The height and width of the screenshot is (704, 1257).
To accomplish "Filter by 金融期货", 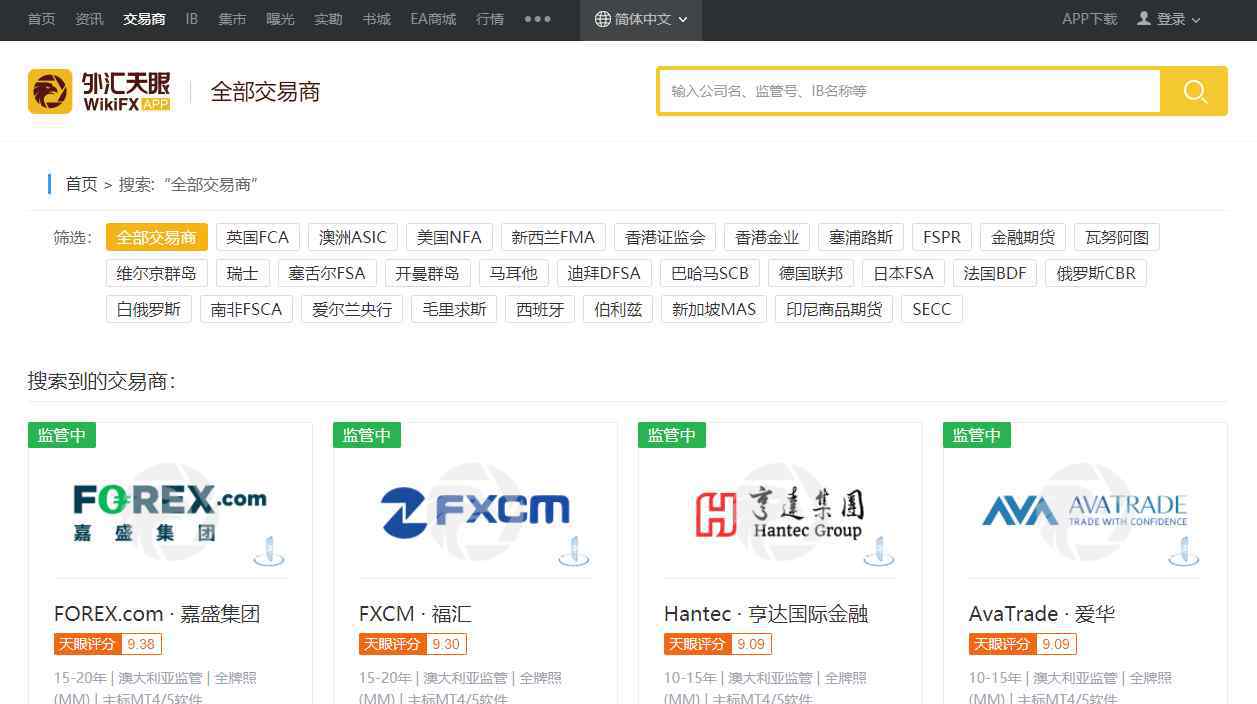I will click(x=1023, y=237).
